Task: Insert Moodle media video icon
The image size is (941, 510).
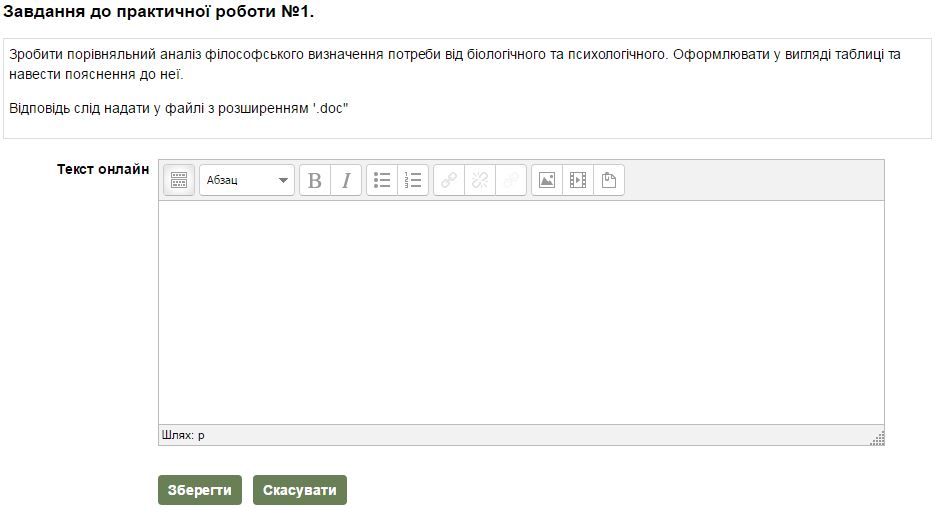Action: click(x=578, y=180)
